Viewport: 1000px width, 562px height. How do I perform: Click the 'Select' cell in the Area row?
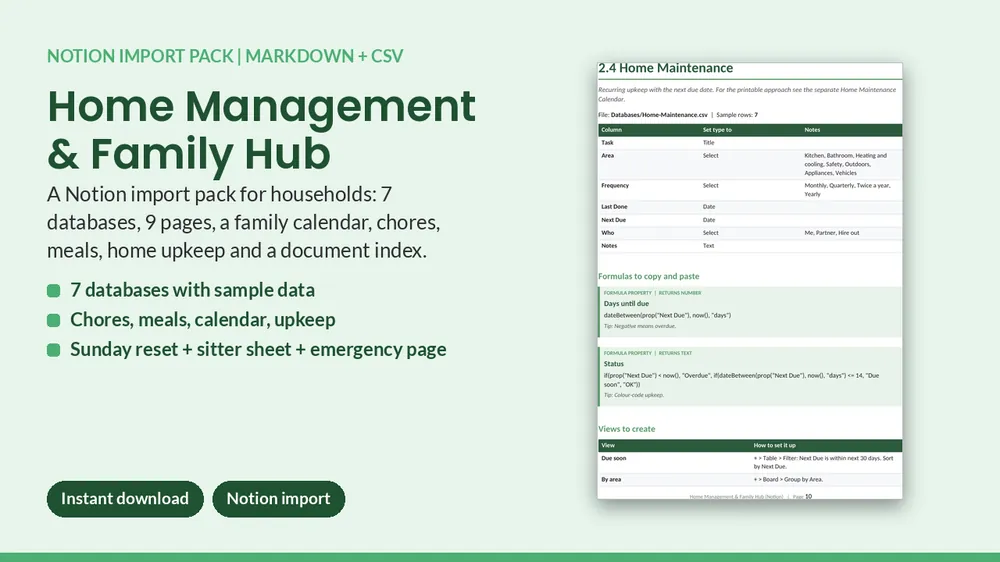point(710,156)
